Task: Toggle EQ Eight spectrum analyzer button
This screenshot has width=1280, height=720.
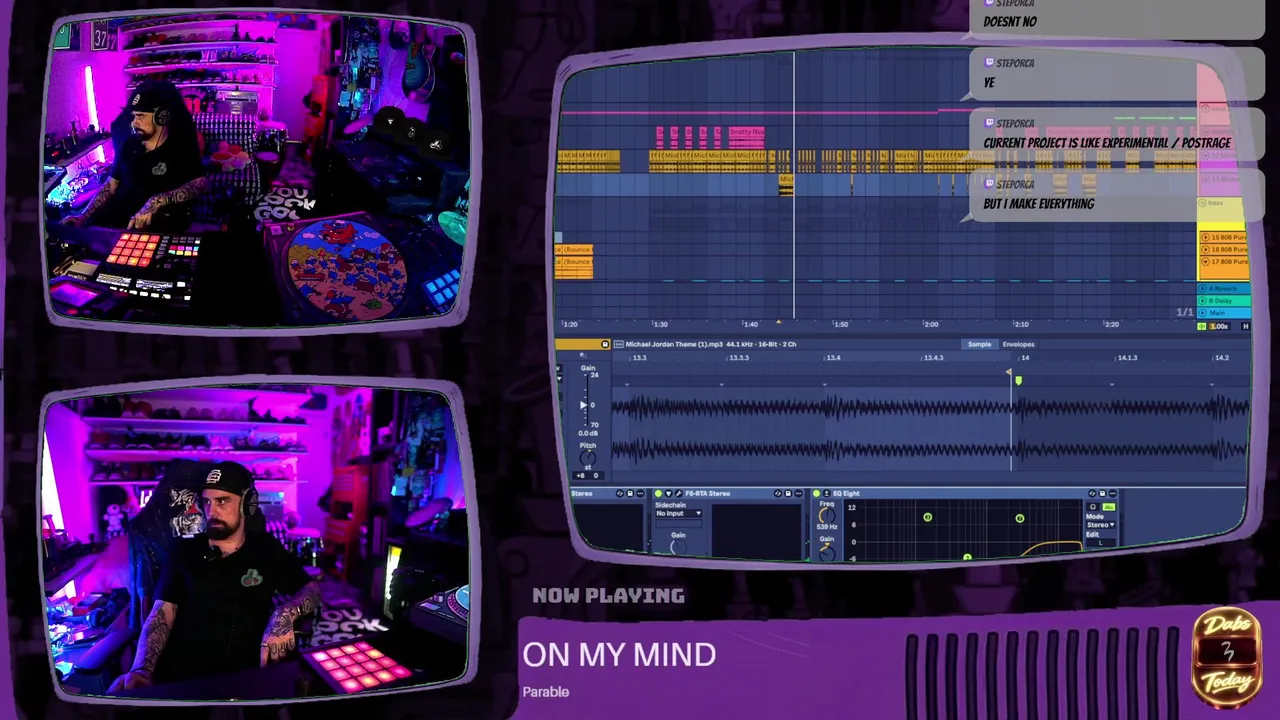Action: [x=1109, y=507]
